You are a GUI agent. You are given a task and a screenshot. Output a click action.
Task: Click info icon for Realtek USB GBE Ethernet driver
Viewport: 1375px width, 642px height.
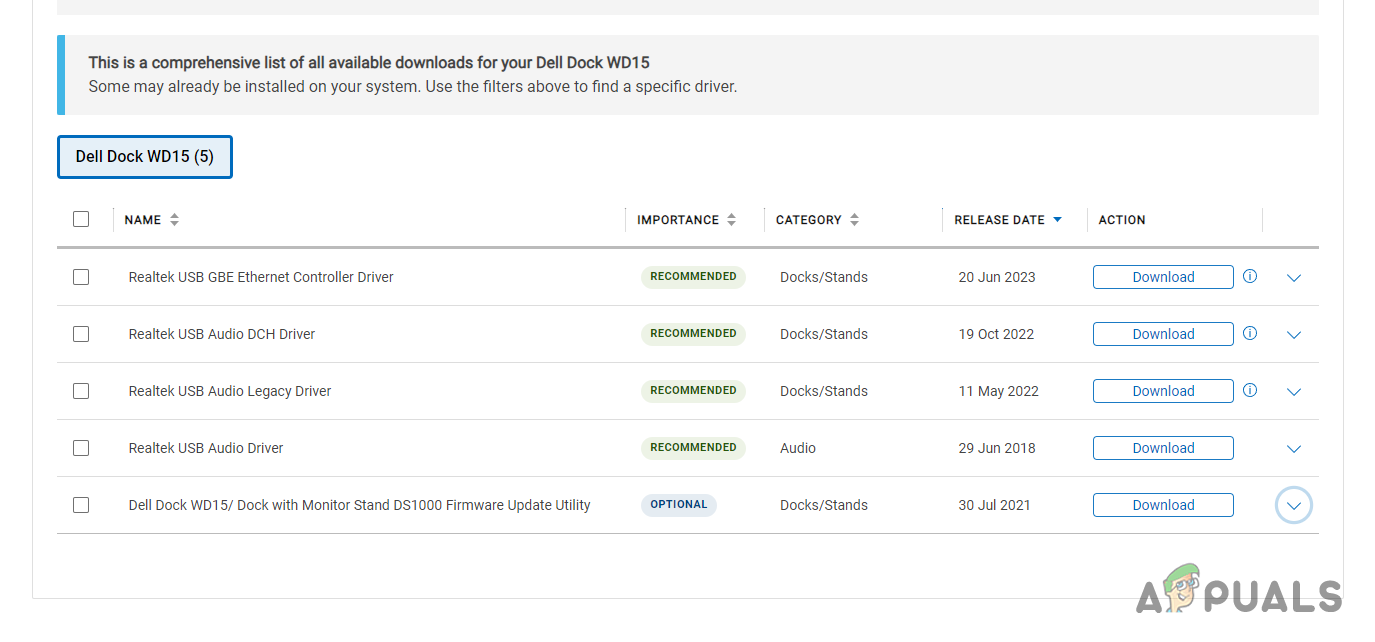(x=1250, y=276)
